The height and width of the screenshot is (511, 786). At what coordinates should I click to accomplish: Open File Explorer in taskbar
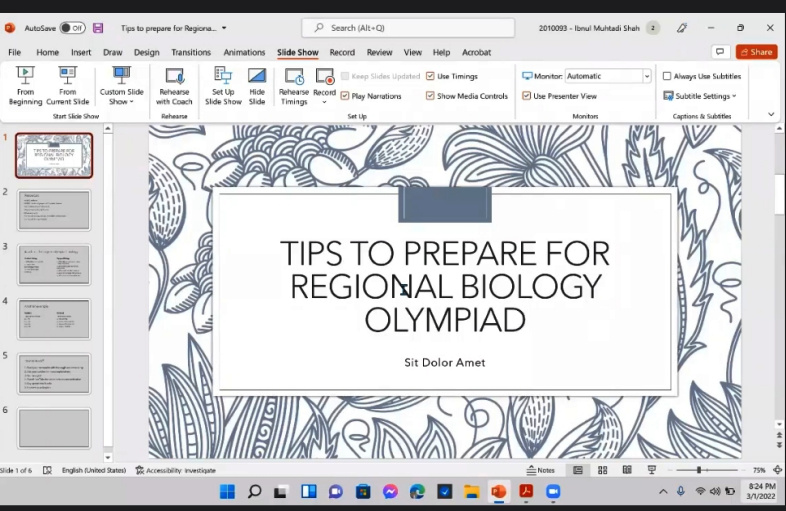click(471, 491)
